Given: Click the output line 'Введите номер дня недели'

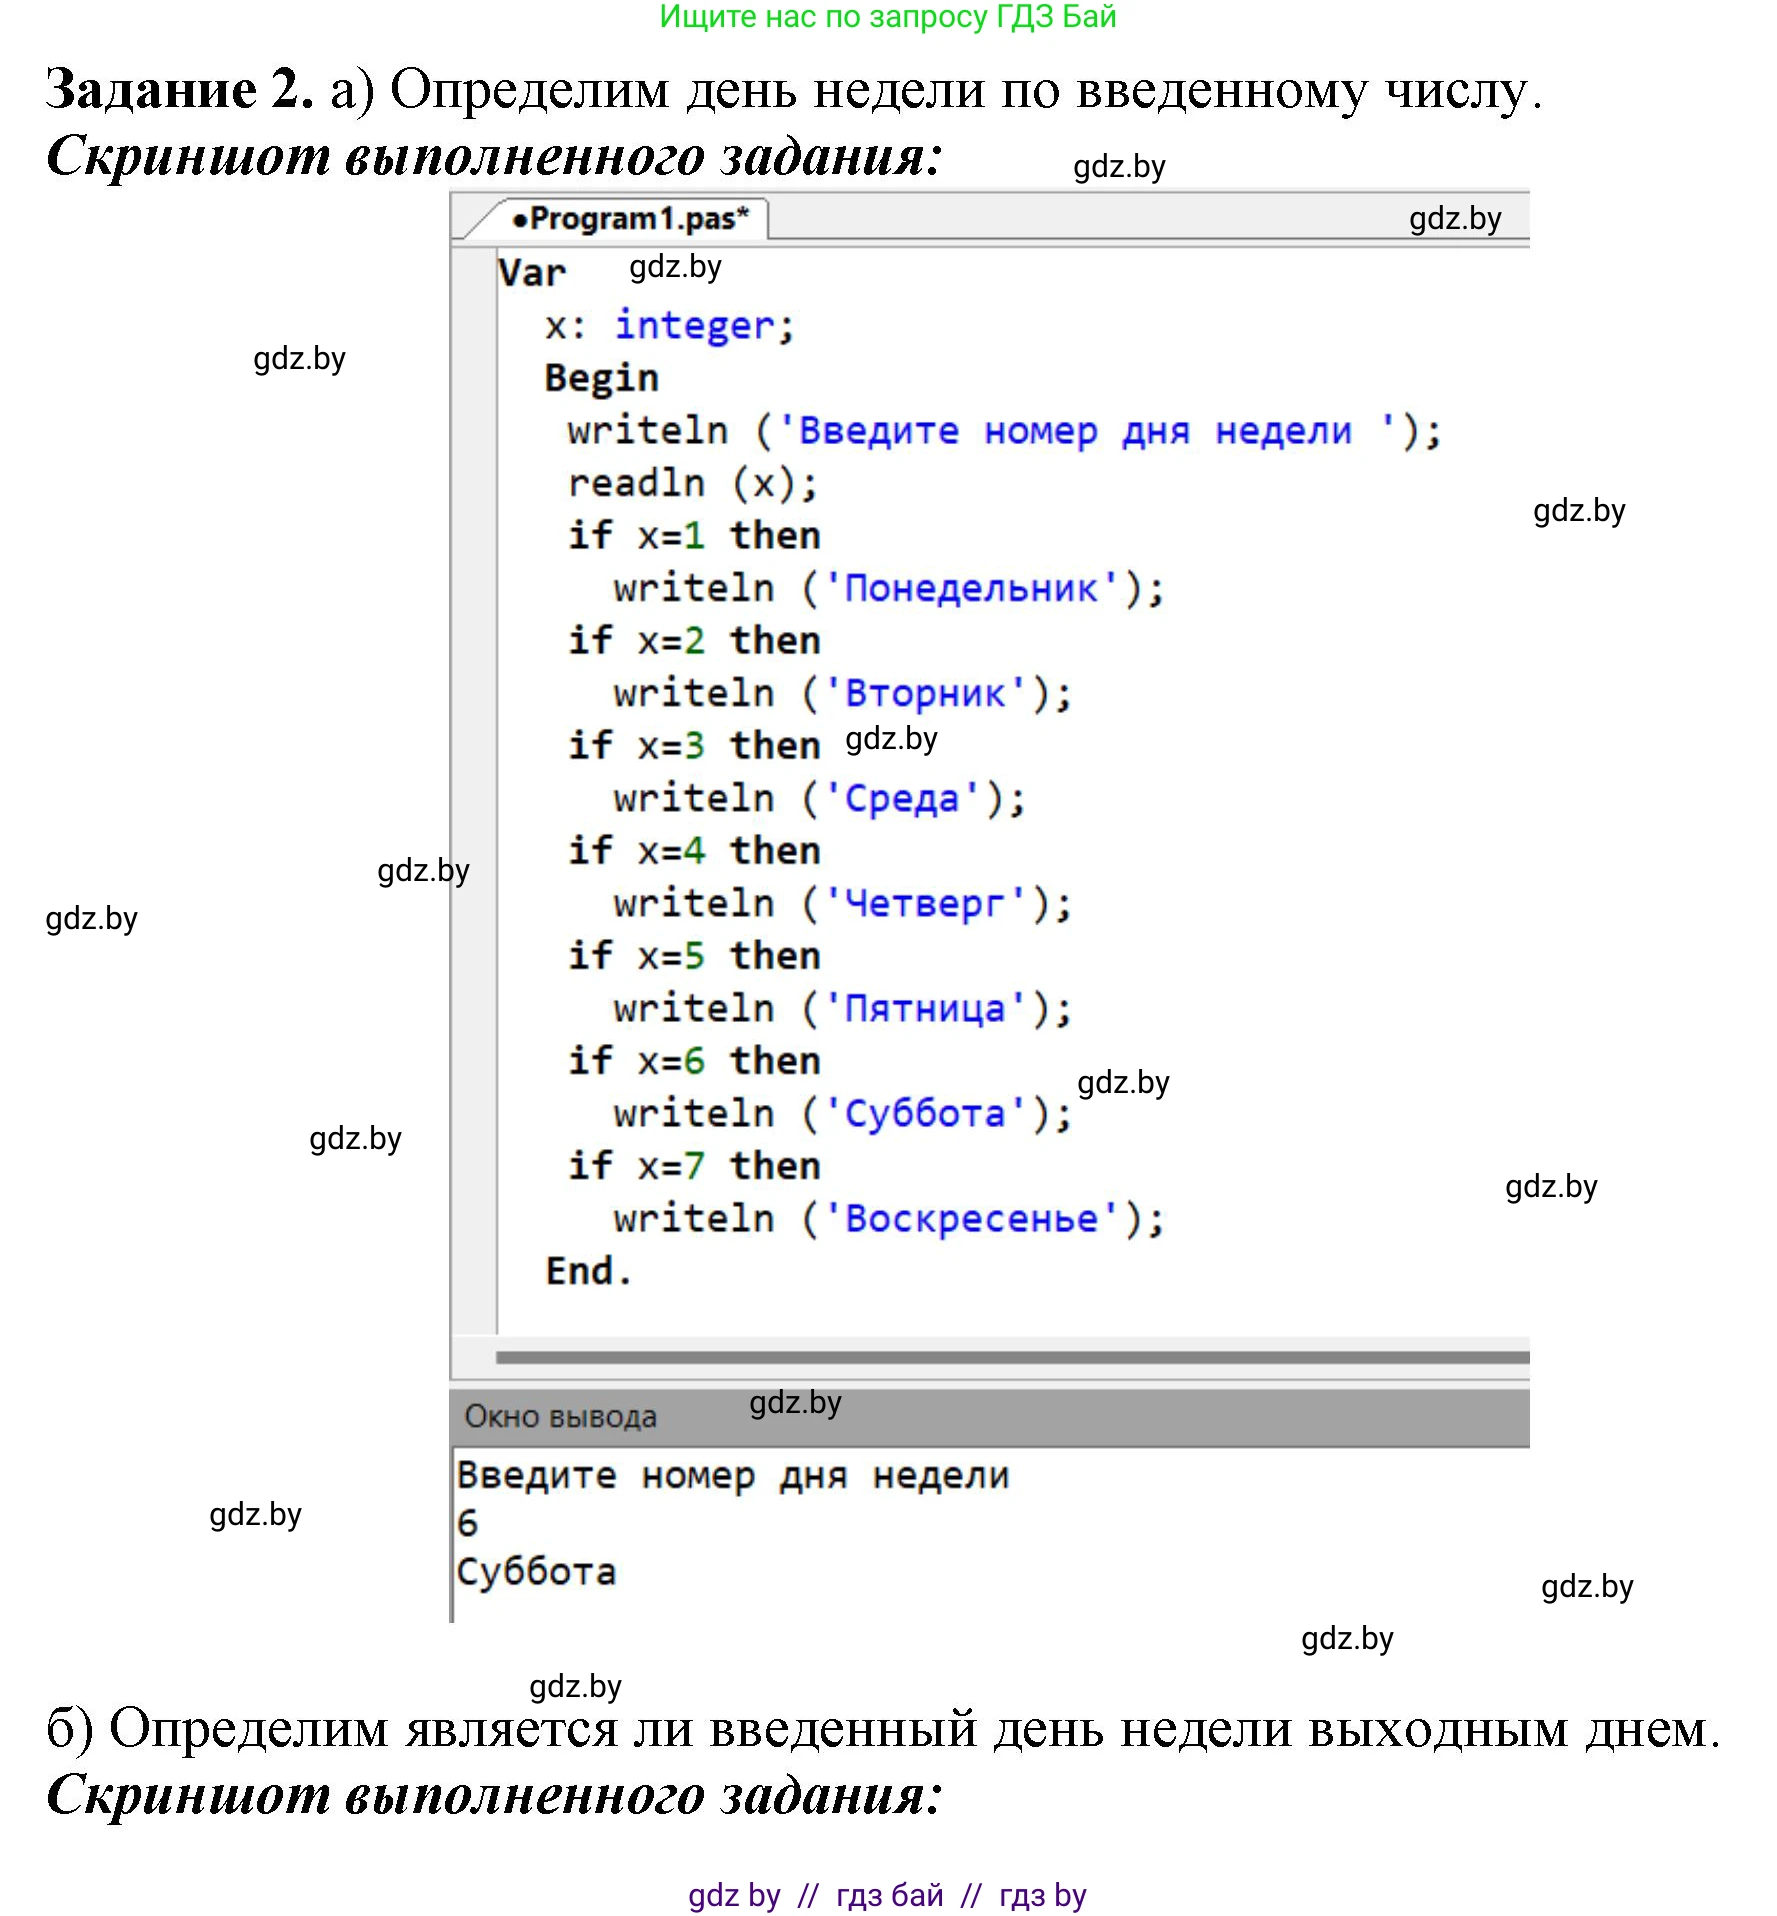Looking at the screenshot, I should point(732,1476).
